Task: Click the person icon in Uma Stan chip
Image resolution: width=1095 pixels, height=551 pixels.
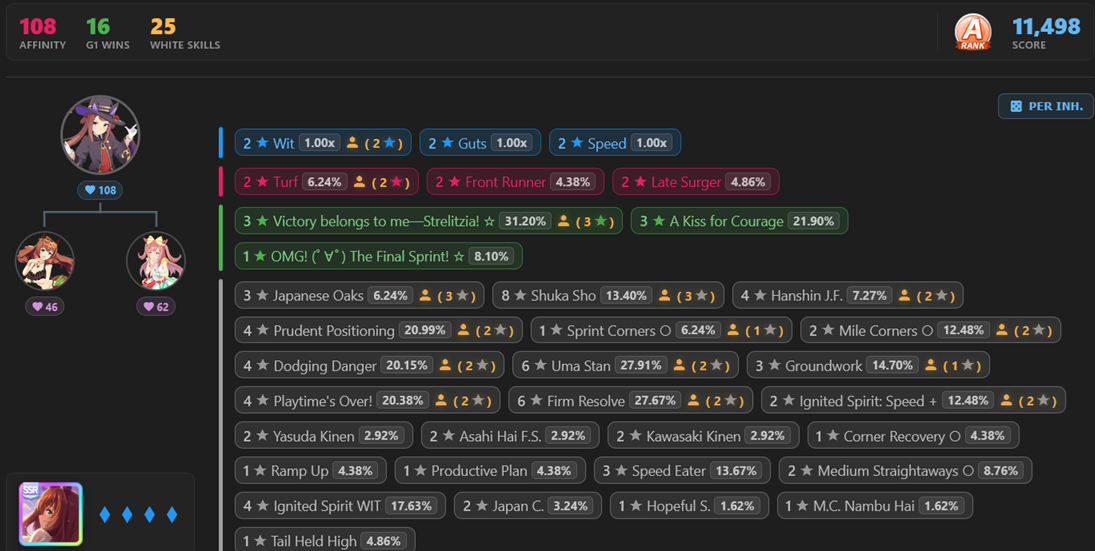Action: (x=679, y=365)
